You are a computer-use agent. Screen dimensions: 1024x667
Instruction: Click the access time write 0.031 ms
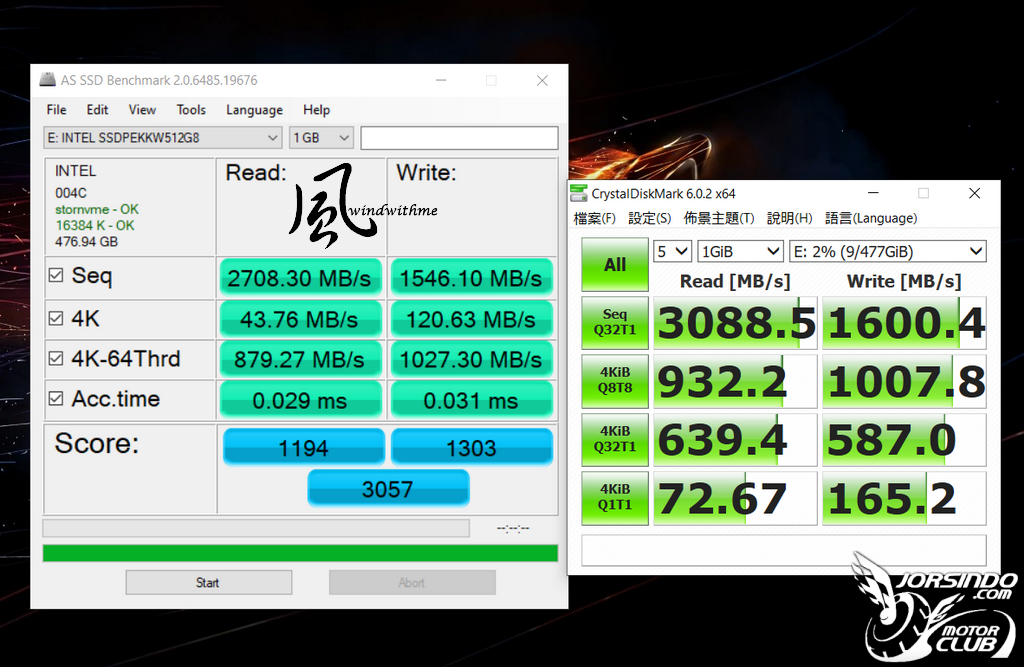click(x=471, y=400)
